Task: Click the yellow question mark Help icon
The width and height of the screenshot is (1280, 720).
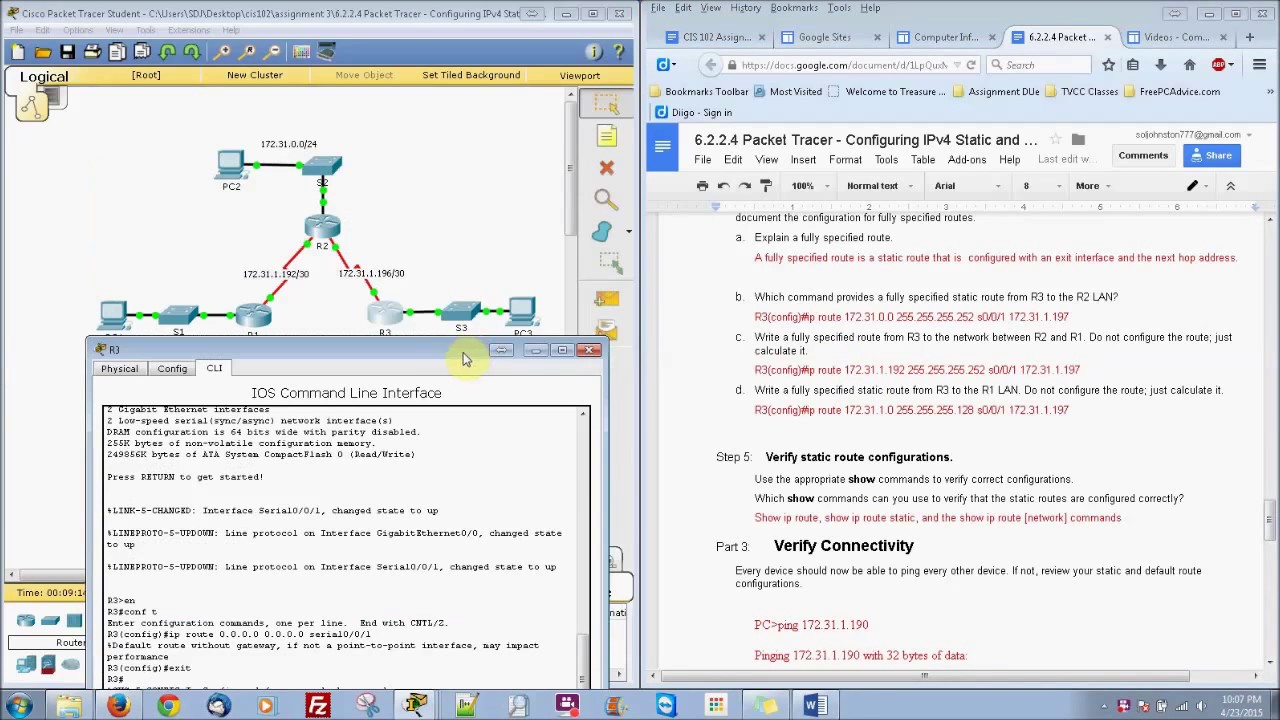Action: coord(621,52)
